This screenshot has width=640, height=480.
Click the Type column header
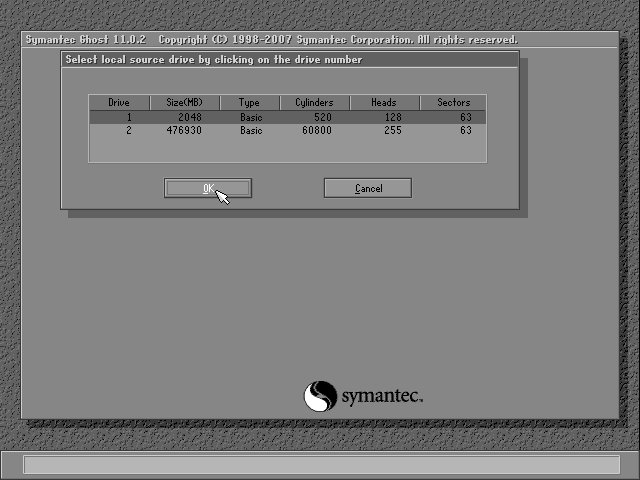(x=249, y=102)
